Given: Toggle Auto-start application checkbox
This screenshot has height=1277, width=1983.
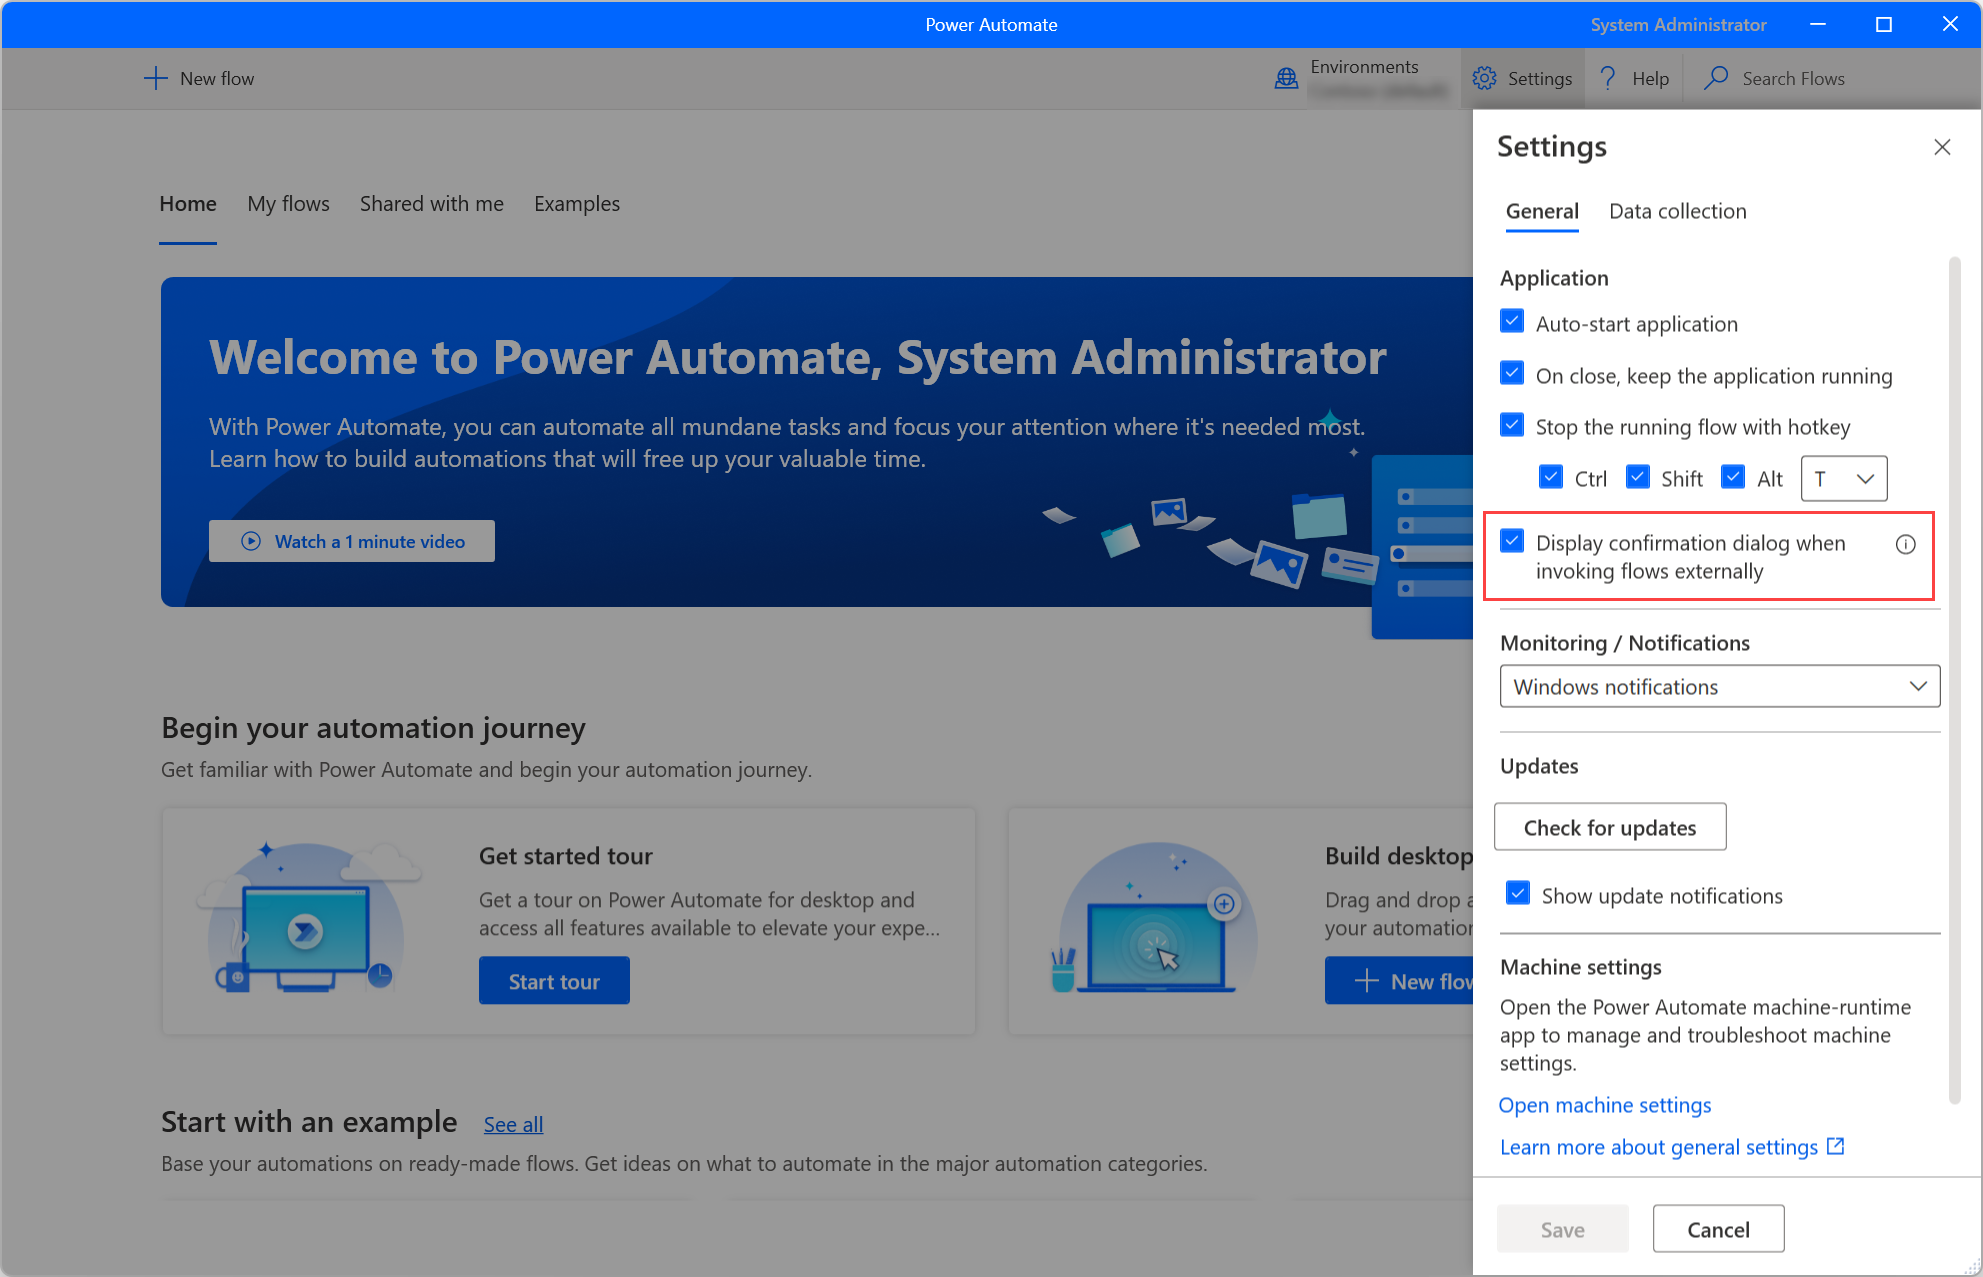Looking at the screenshot, I should pyautogui.click(x=1513, y=322).
